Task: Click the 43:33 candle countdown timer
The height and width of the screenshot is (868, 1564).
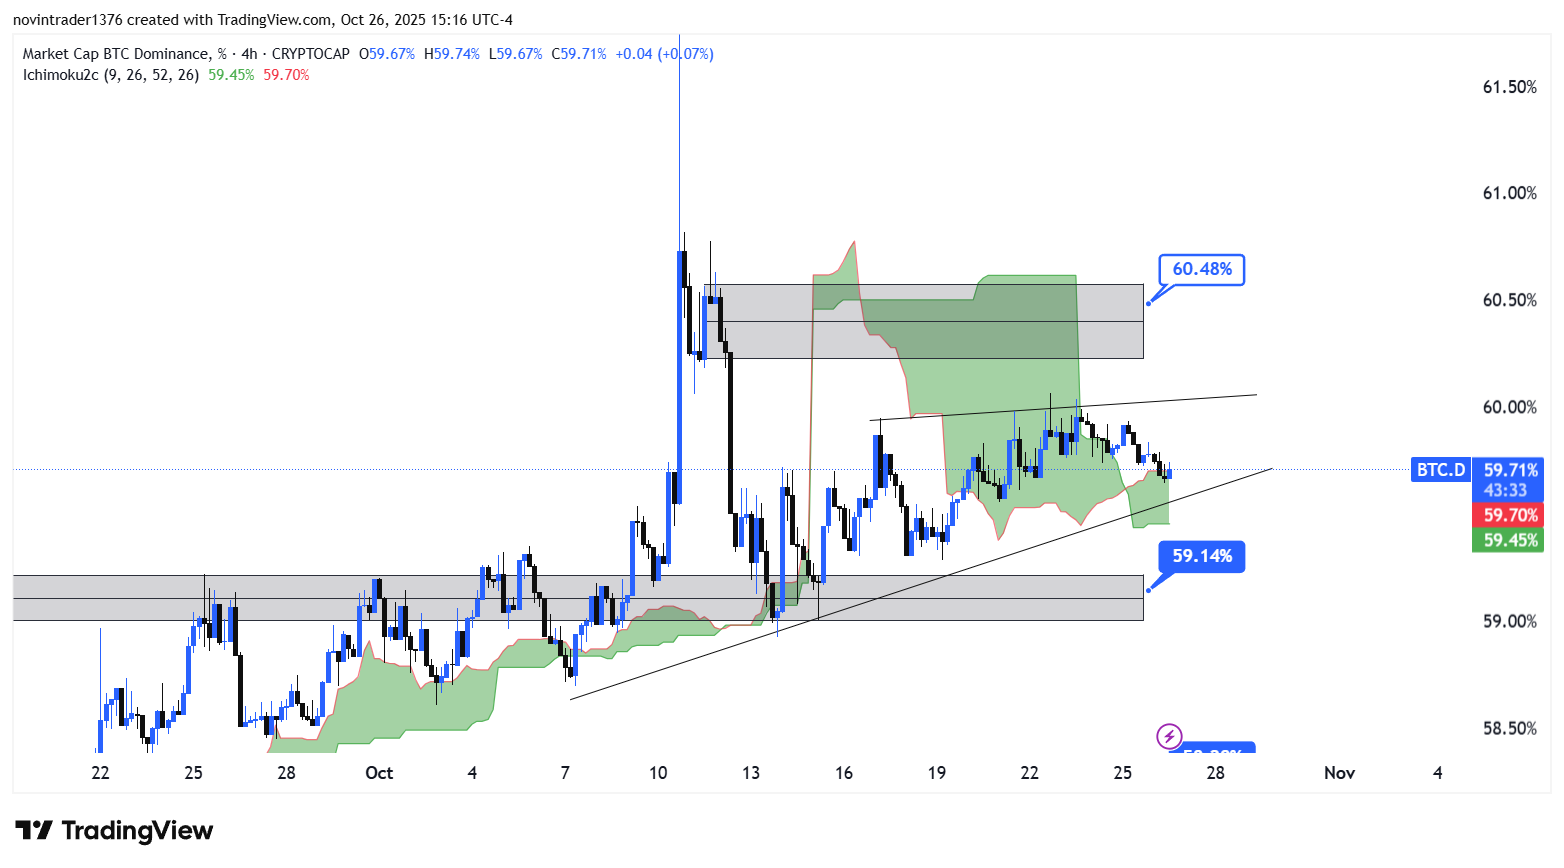Action: pos(1505,490)
